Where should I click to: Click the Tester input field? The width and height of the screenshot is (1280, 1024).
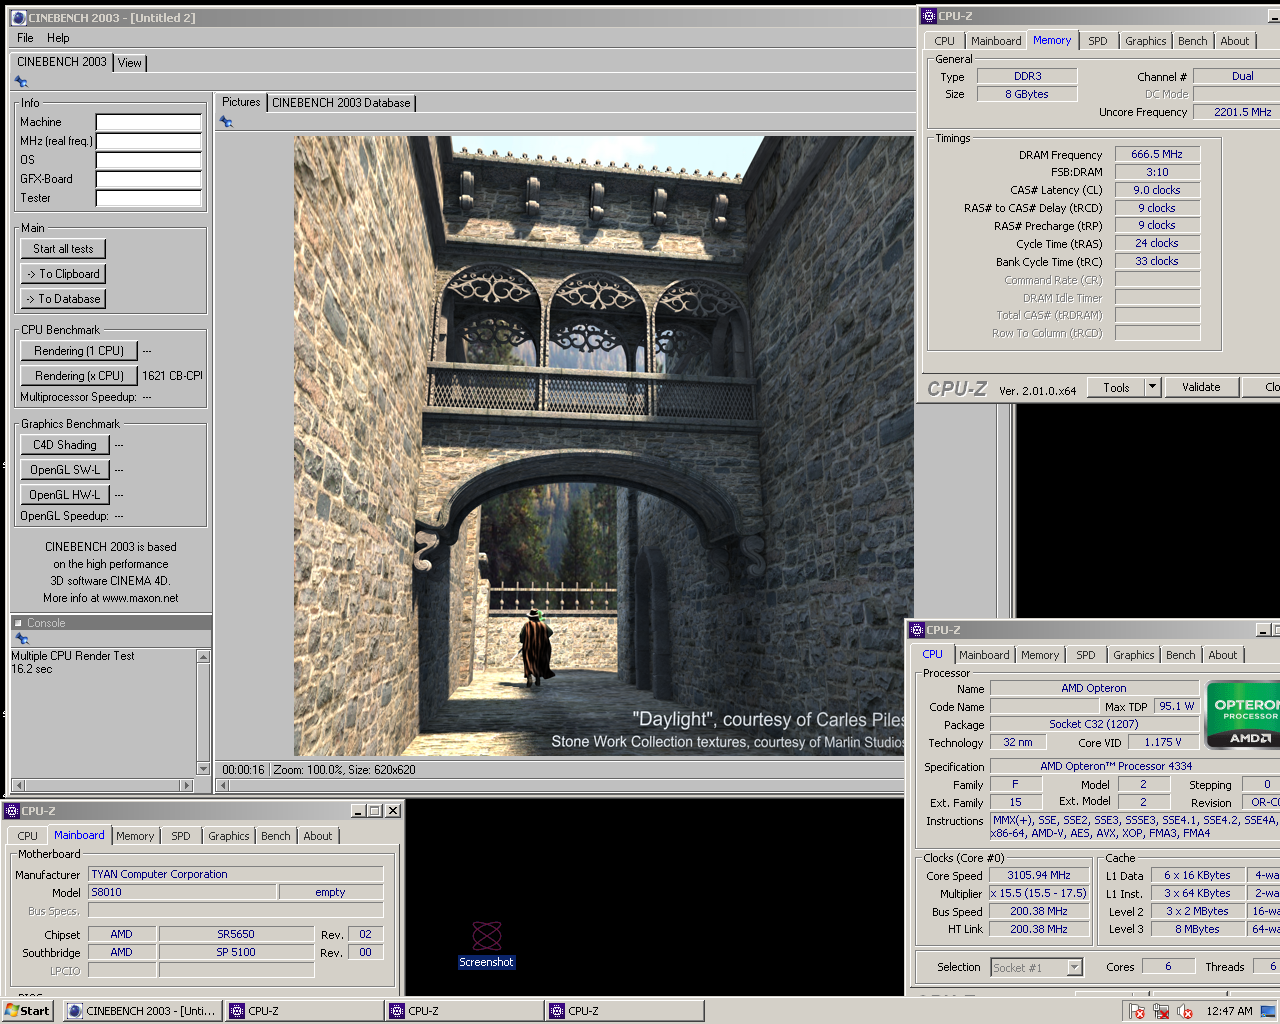[x=149, y=198]
